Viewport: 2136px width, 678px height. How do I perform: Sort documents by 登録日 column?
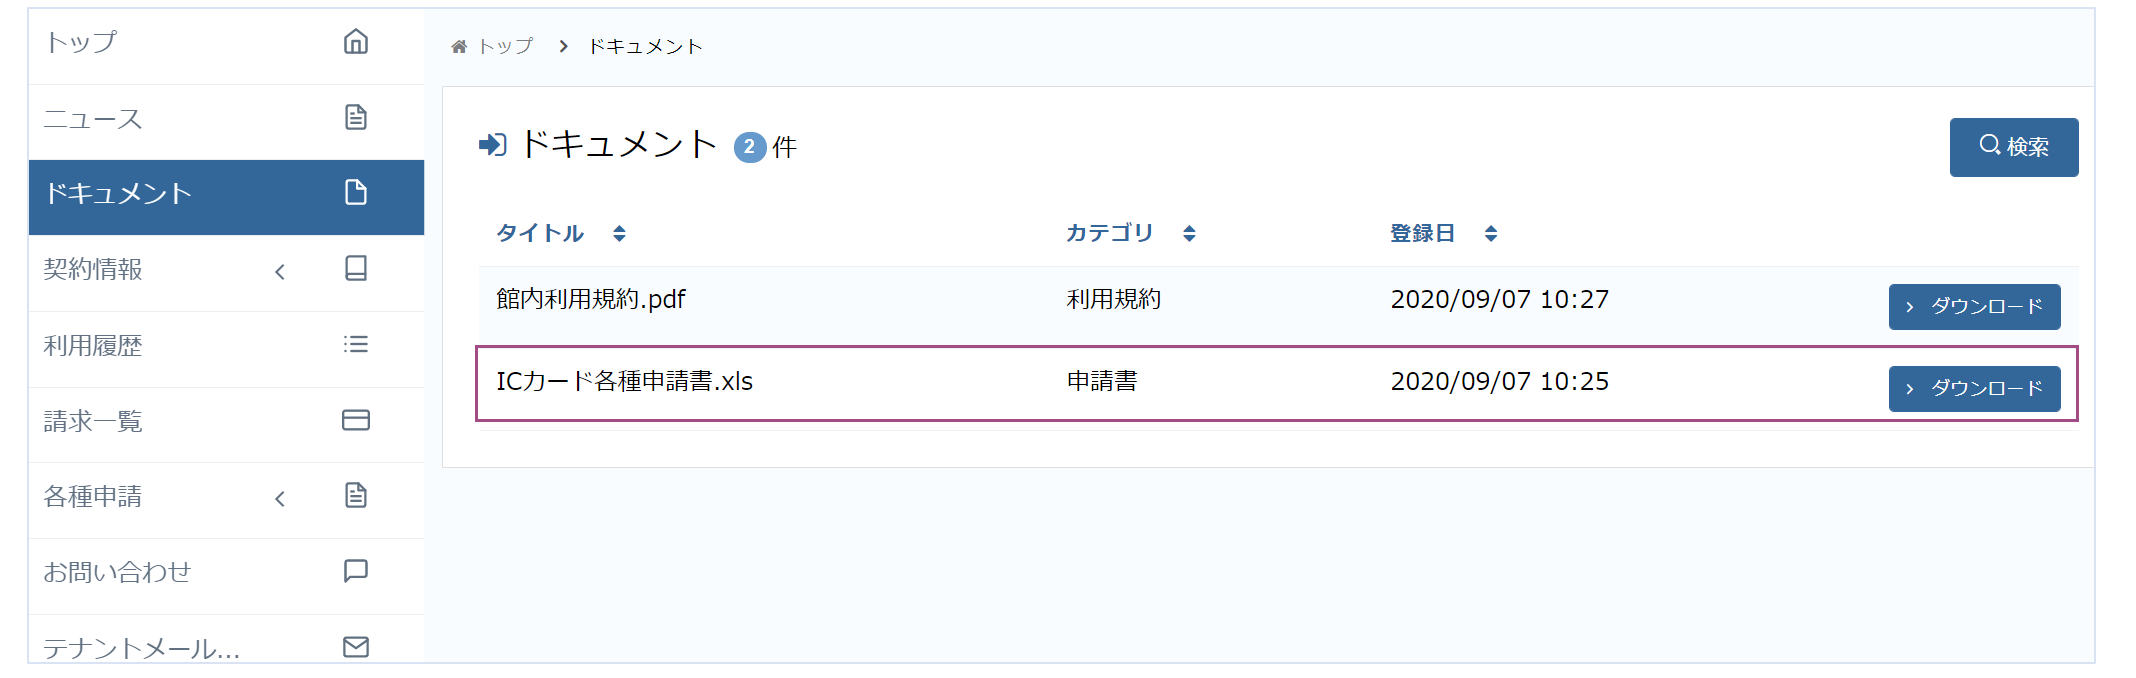1491,234
